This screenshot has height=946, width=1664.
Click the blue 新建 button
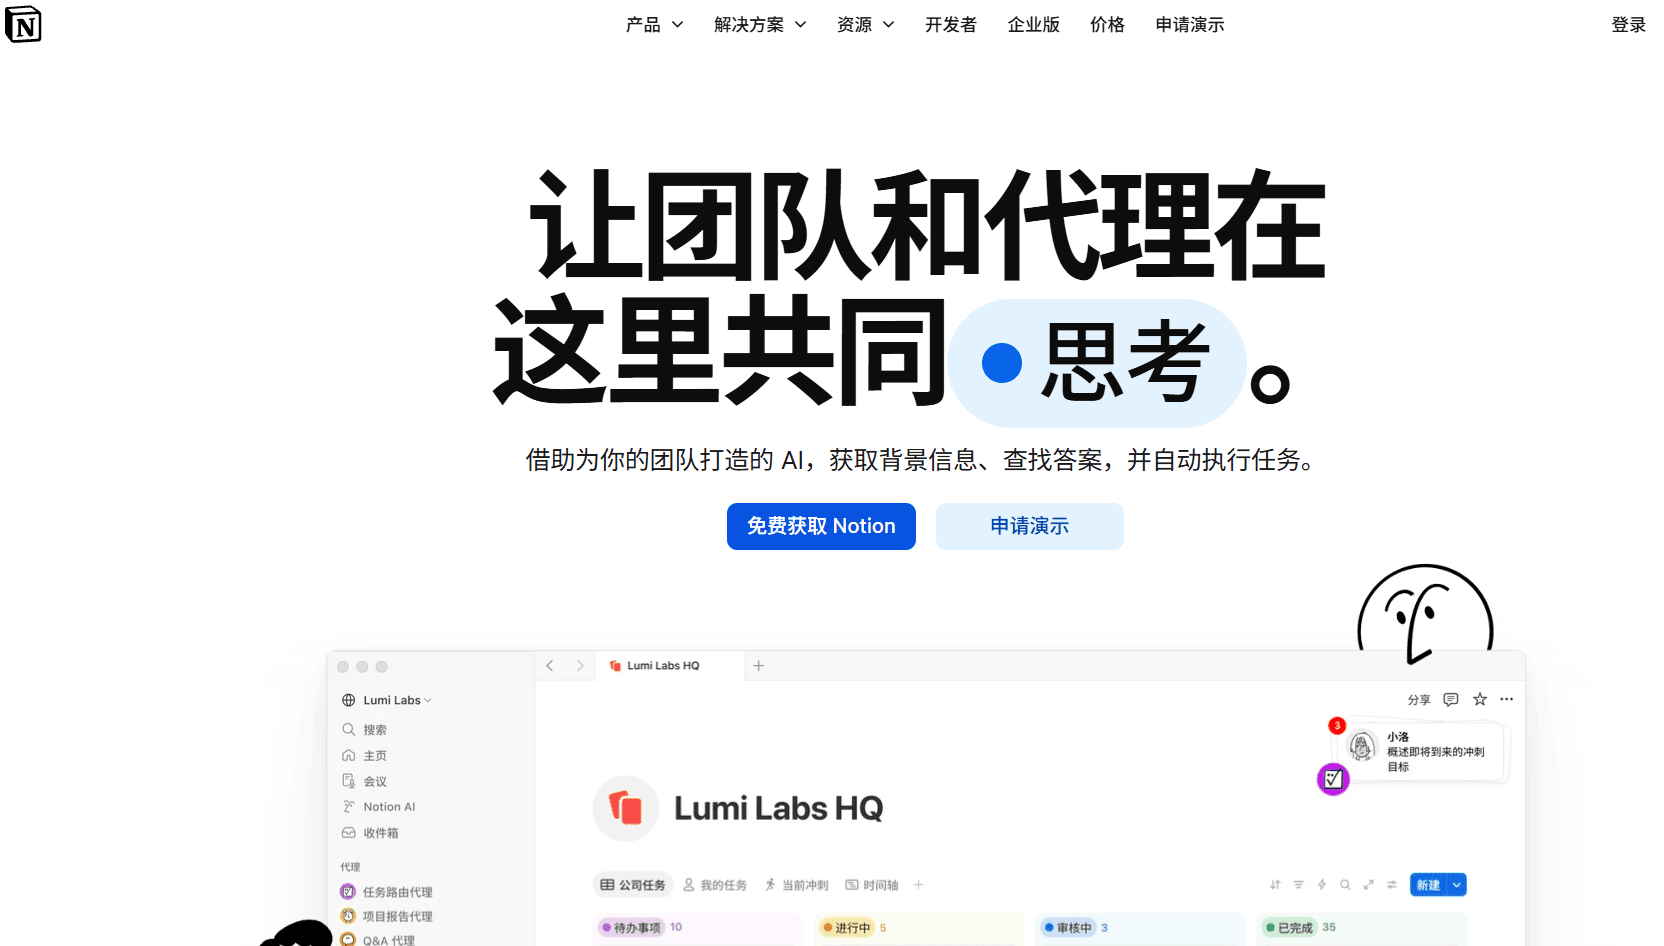(1428, 885)
